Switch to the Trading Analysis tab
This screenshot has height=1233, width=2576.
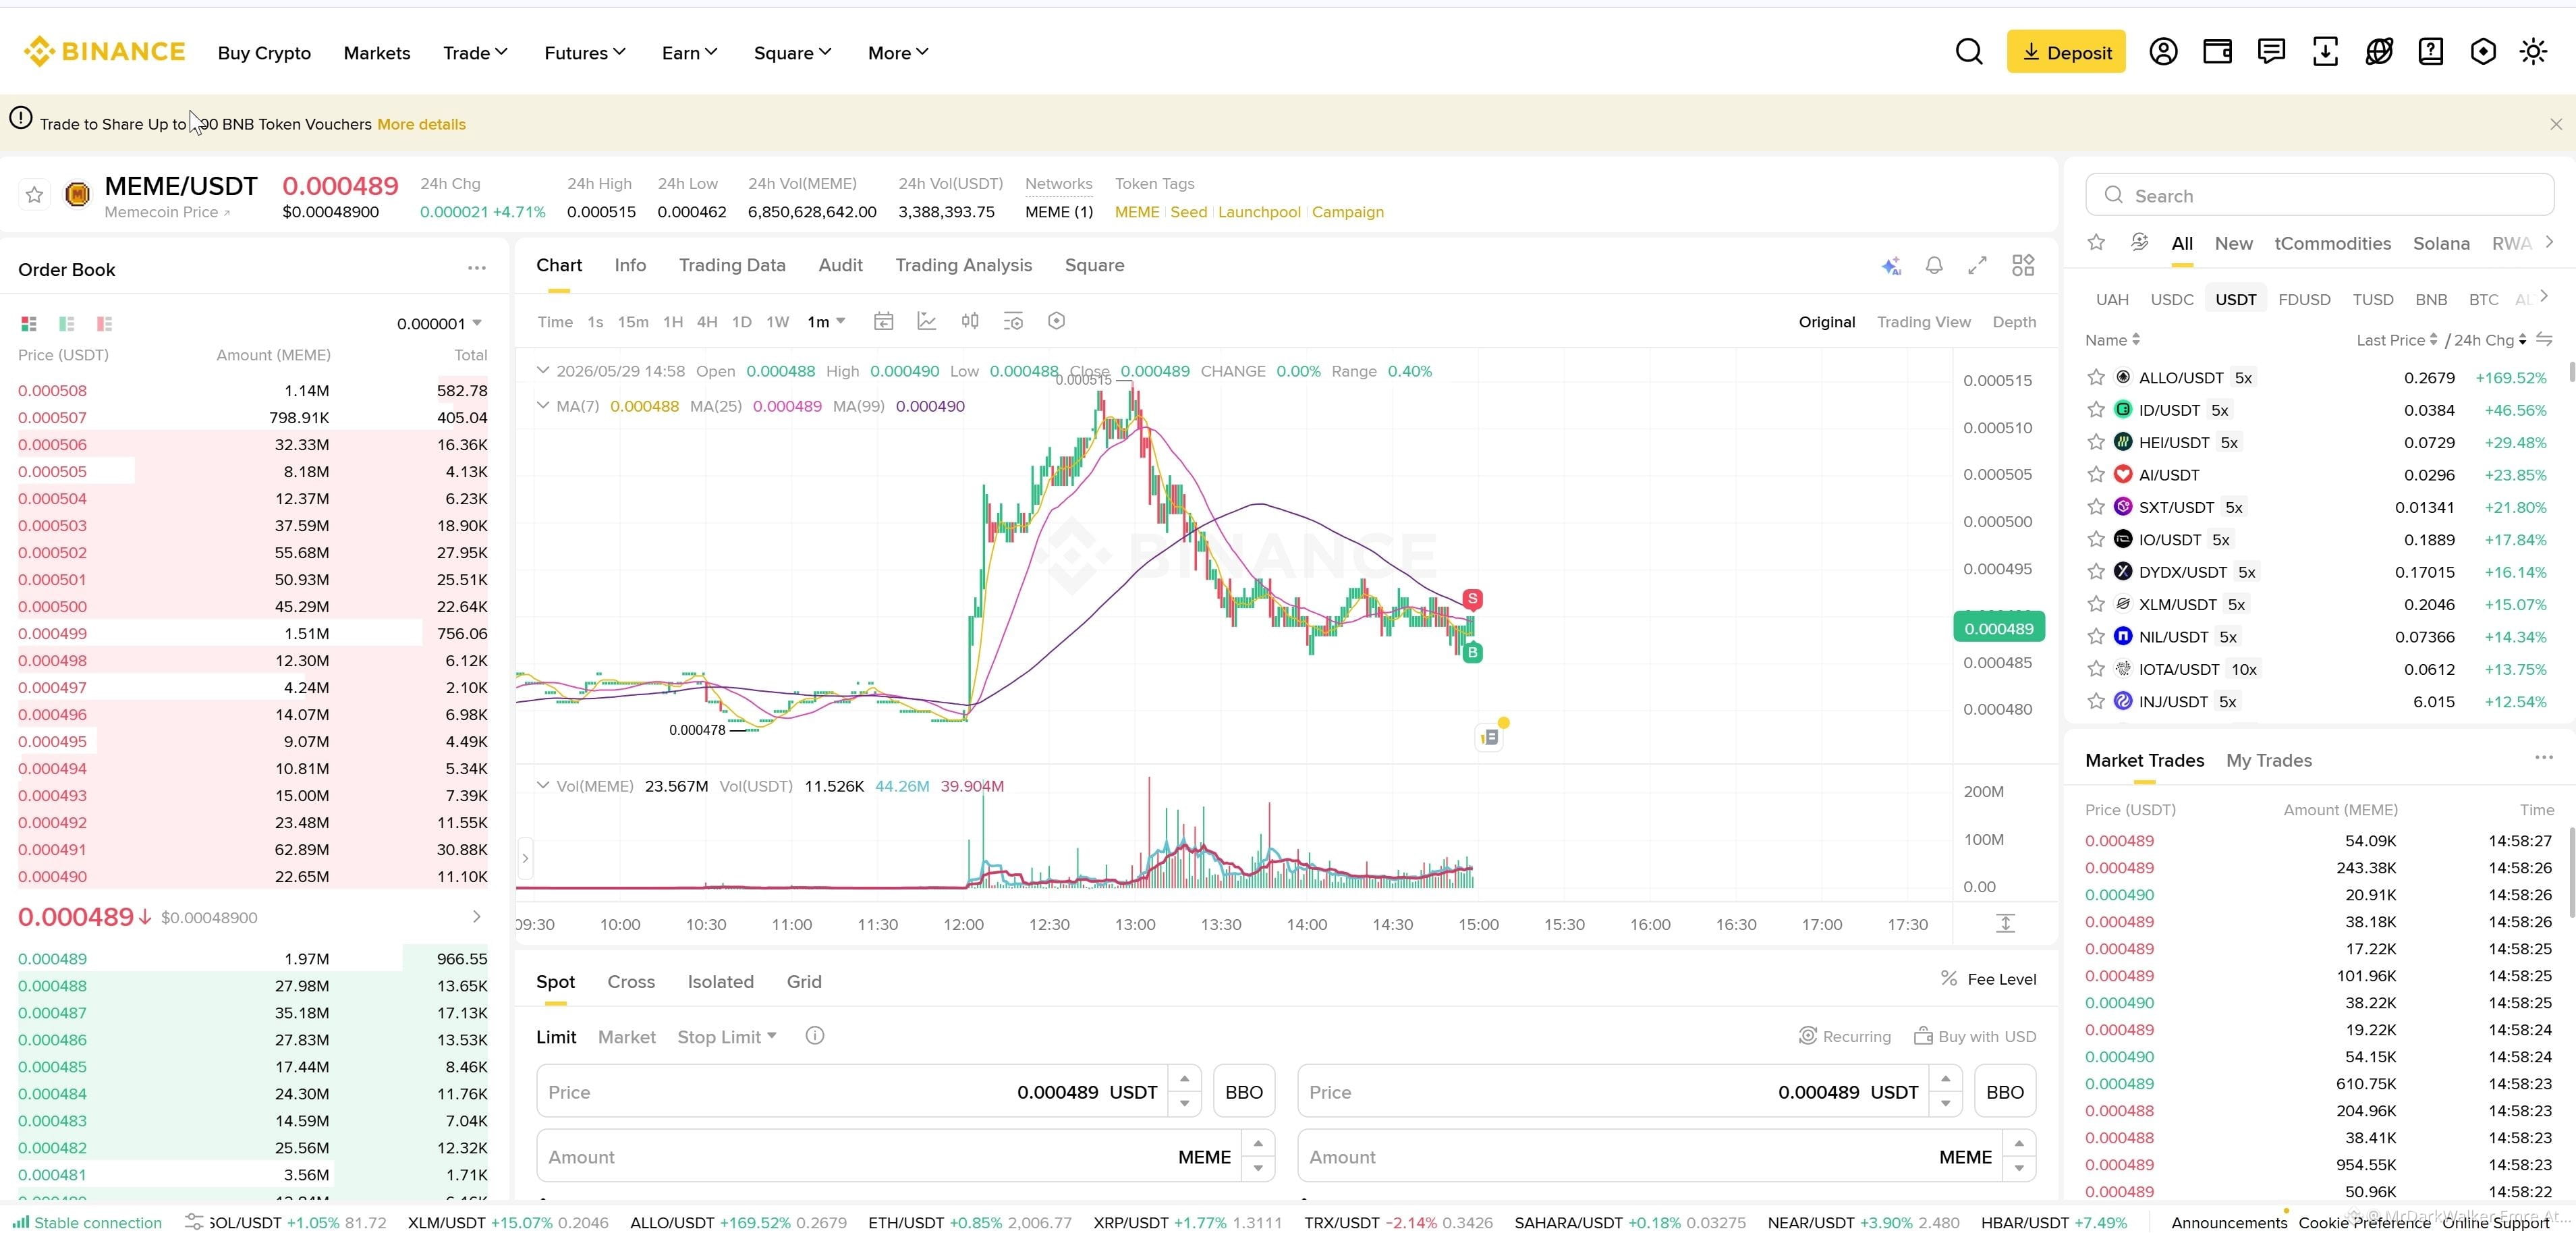[963, 265]
